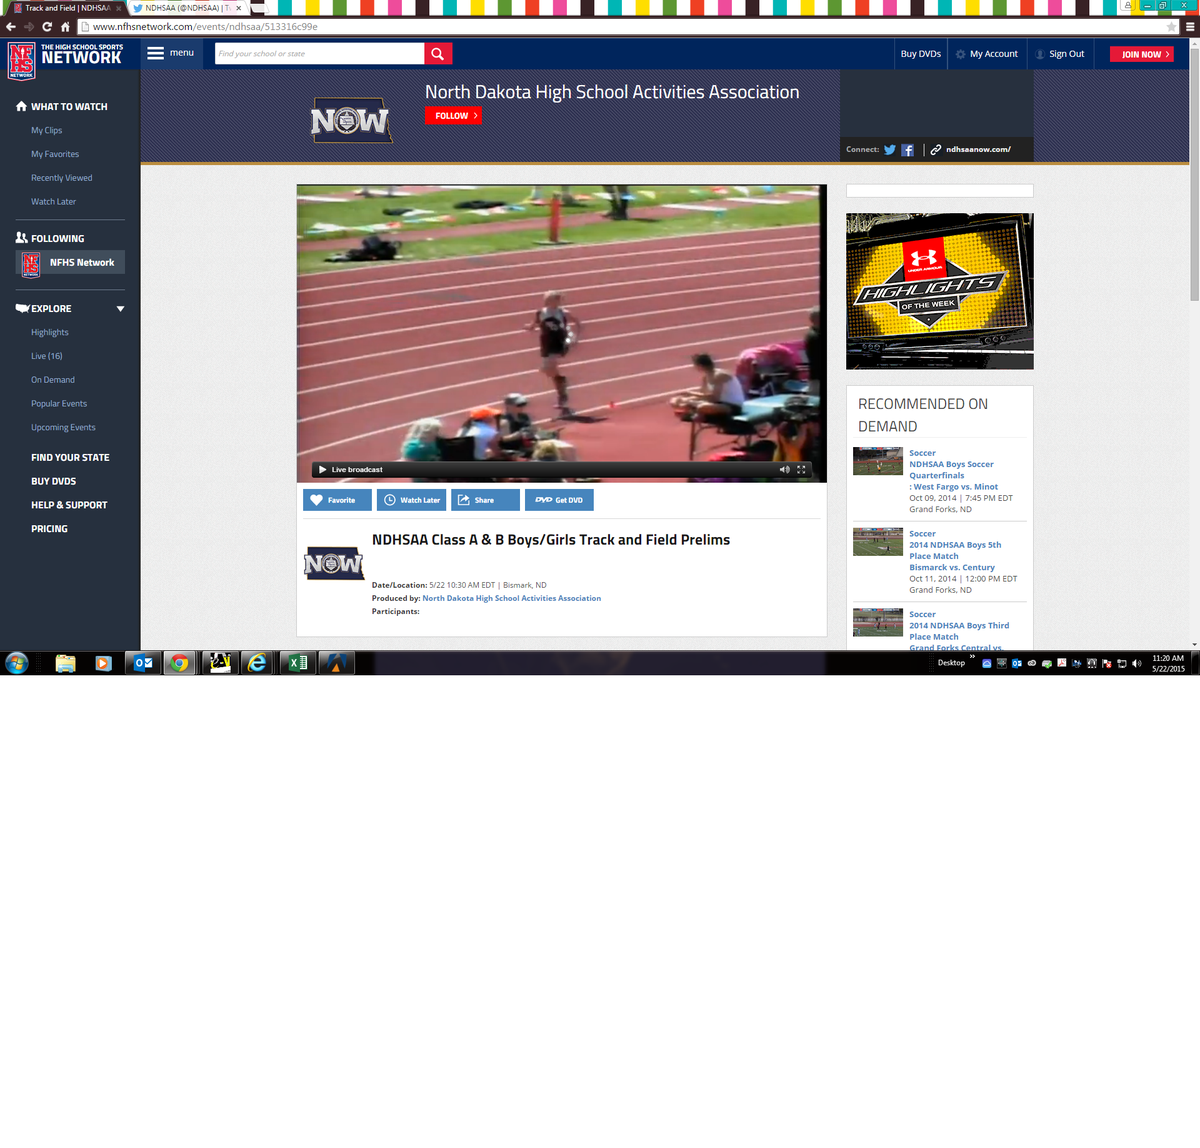This screenshot has height=1148, width=1200.
Task: Open Live (16) events
Action: point(46,356)
